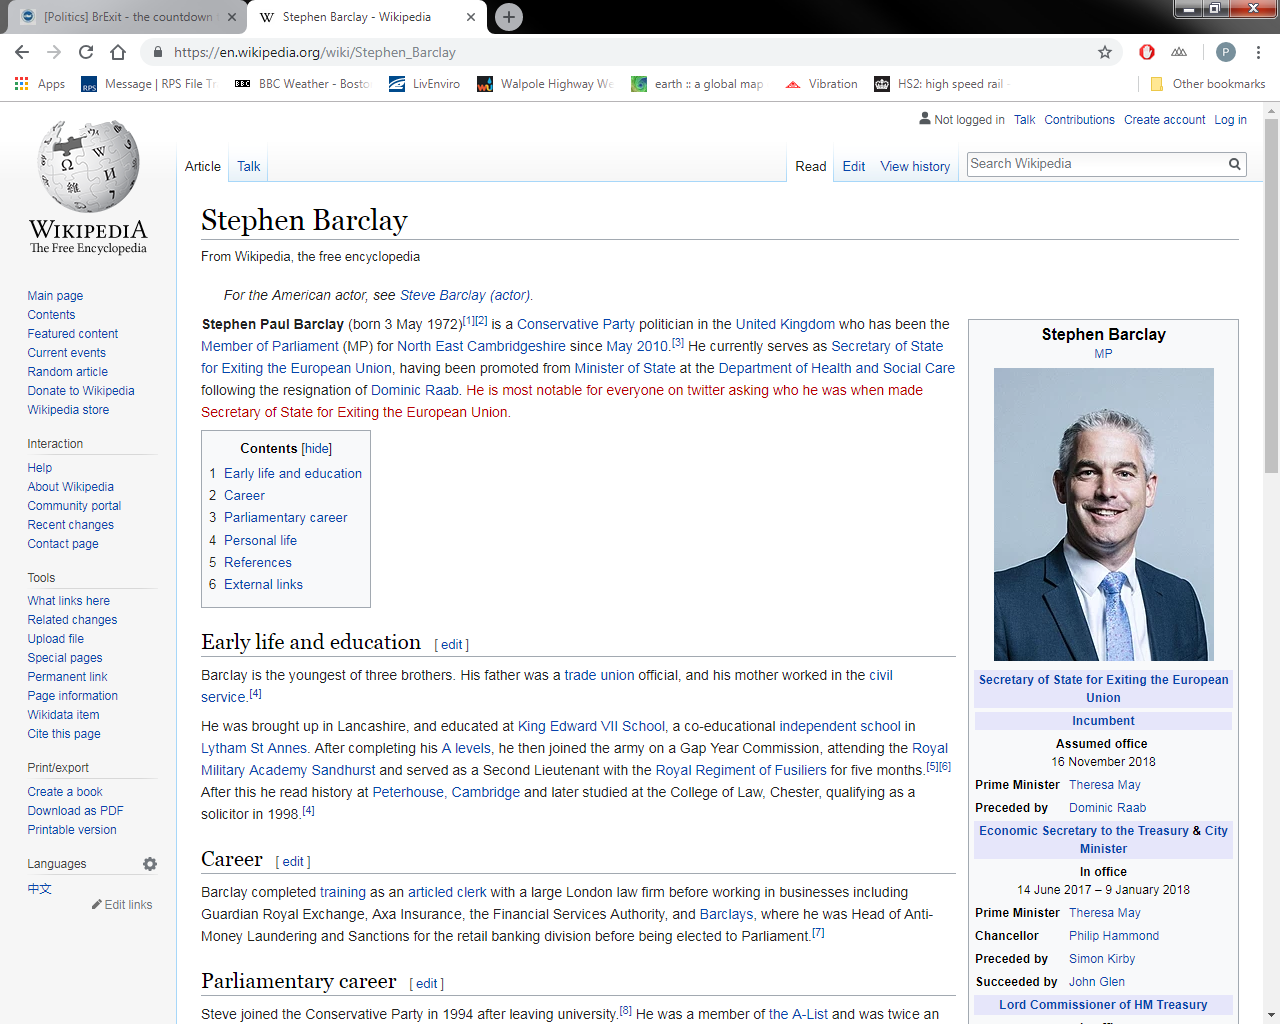Open the Walpole Highway bookmark

(545, 84)
